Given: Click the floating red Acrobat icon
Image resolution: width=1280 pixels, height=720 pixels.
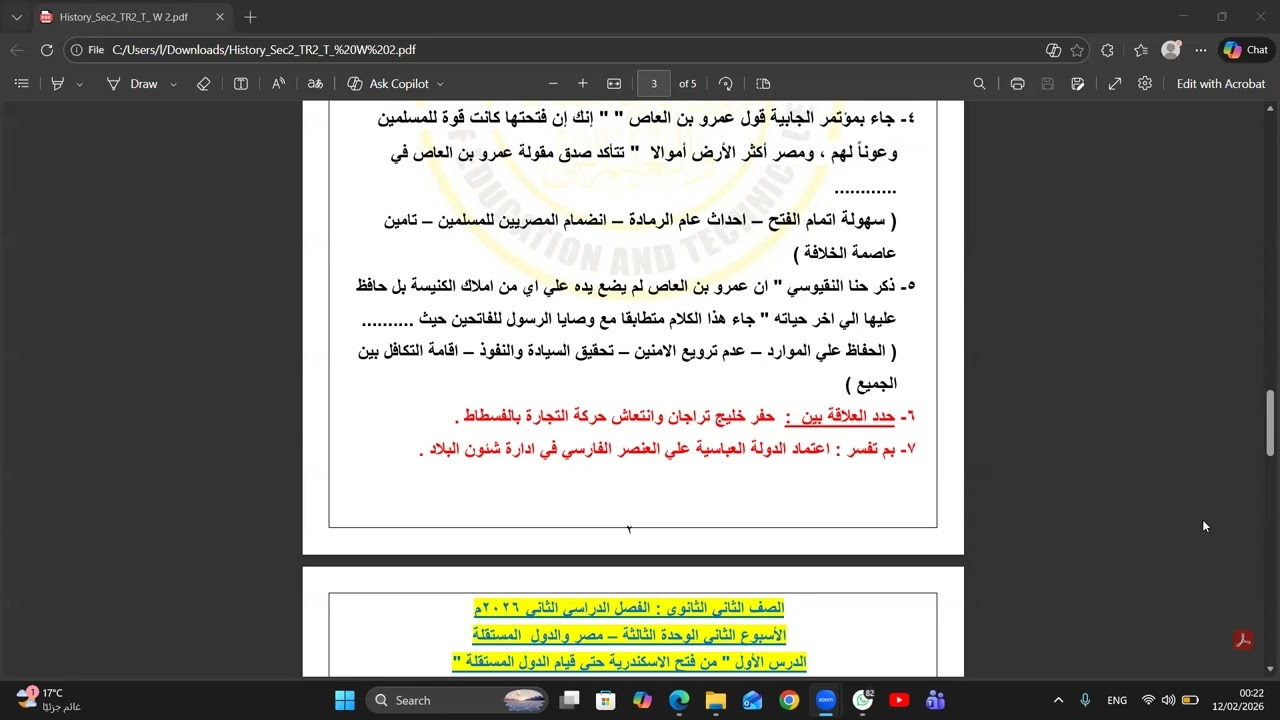Looking at the screenshot, I should 1244,640.
